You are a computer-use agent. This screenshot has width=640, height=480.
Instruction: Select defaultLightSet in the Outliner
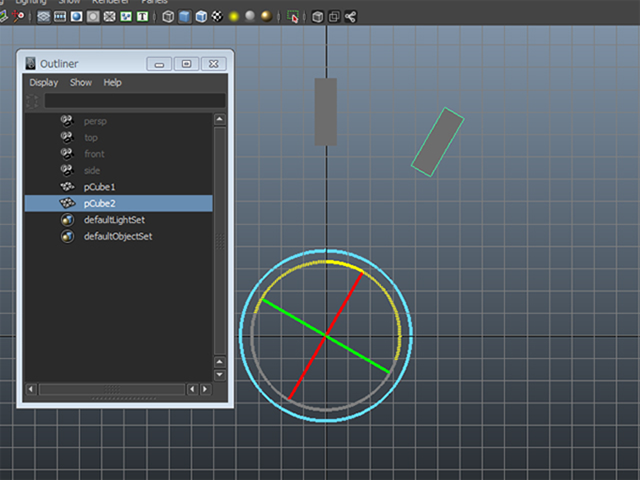pos(118,220)
